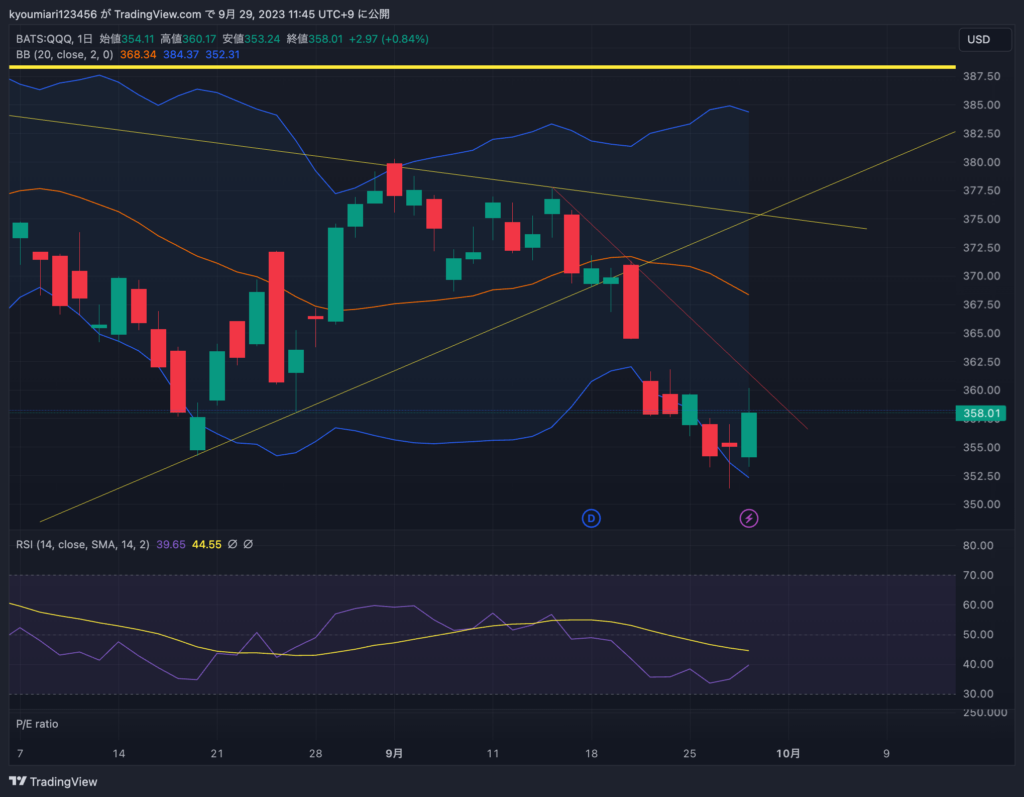Click the P/E ratio pane label
The image size is (1024, 797).
coord(37,724)
